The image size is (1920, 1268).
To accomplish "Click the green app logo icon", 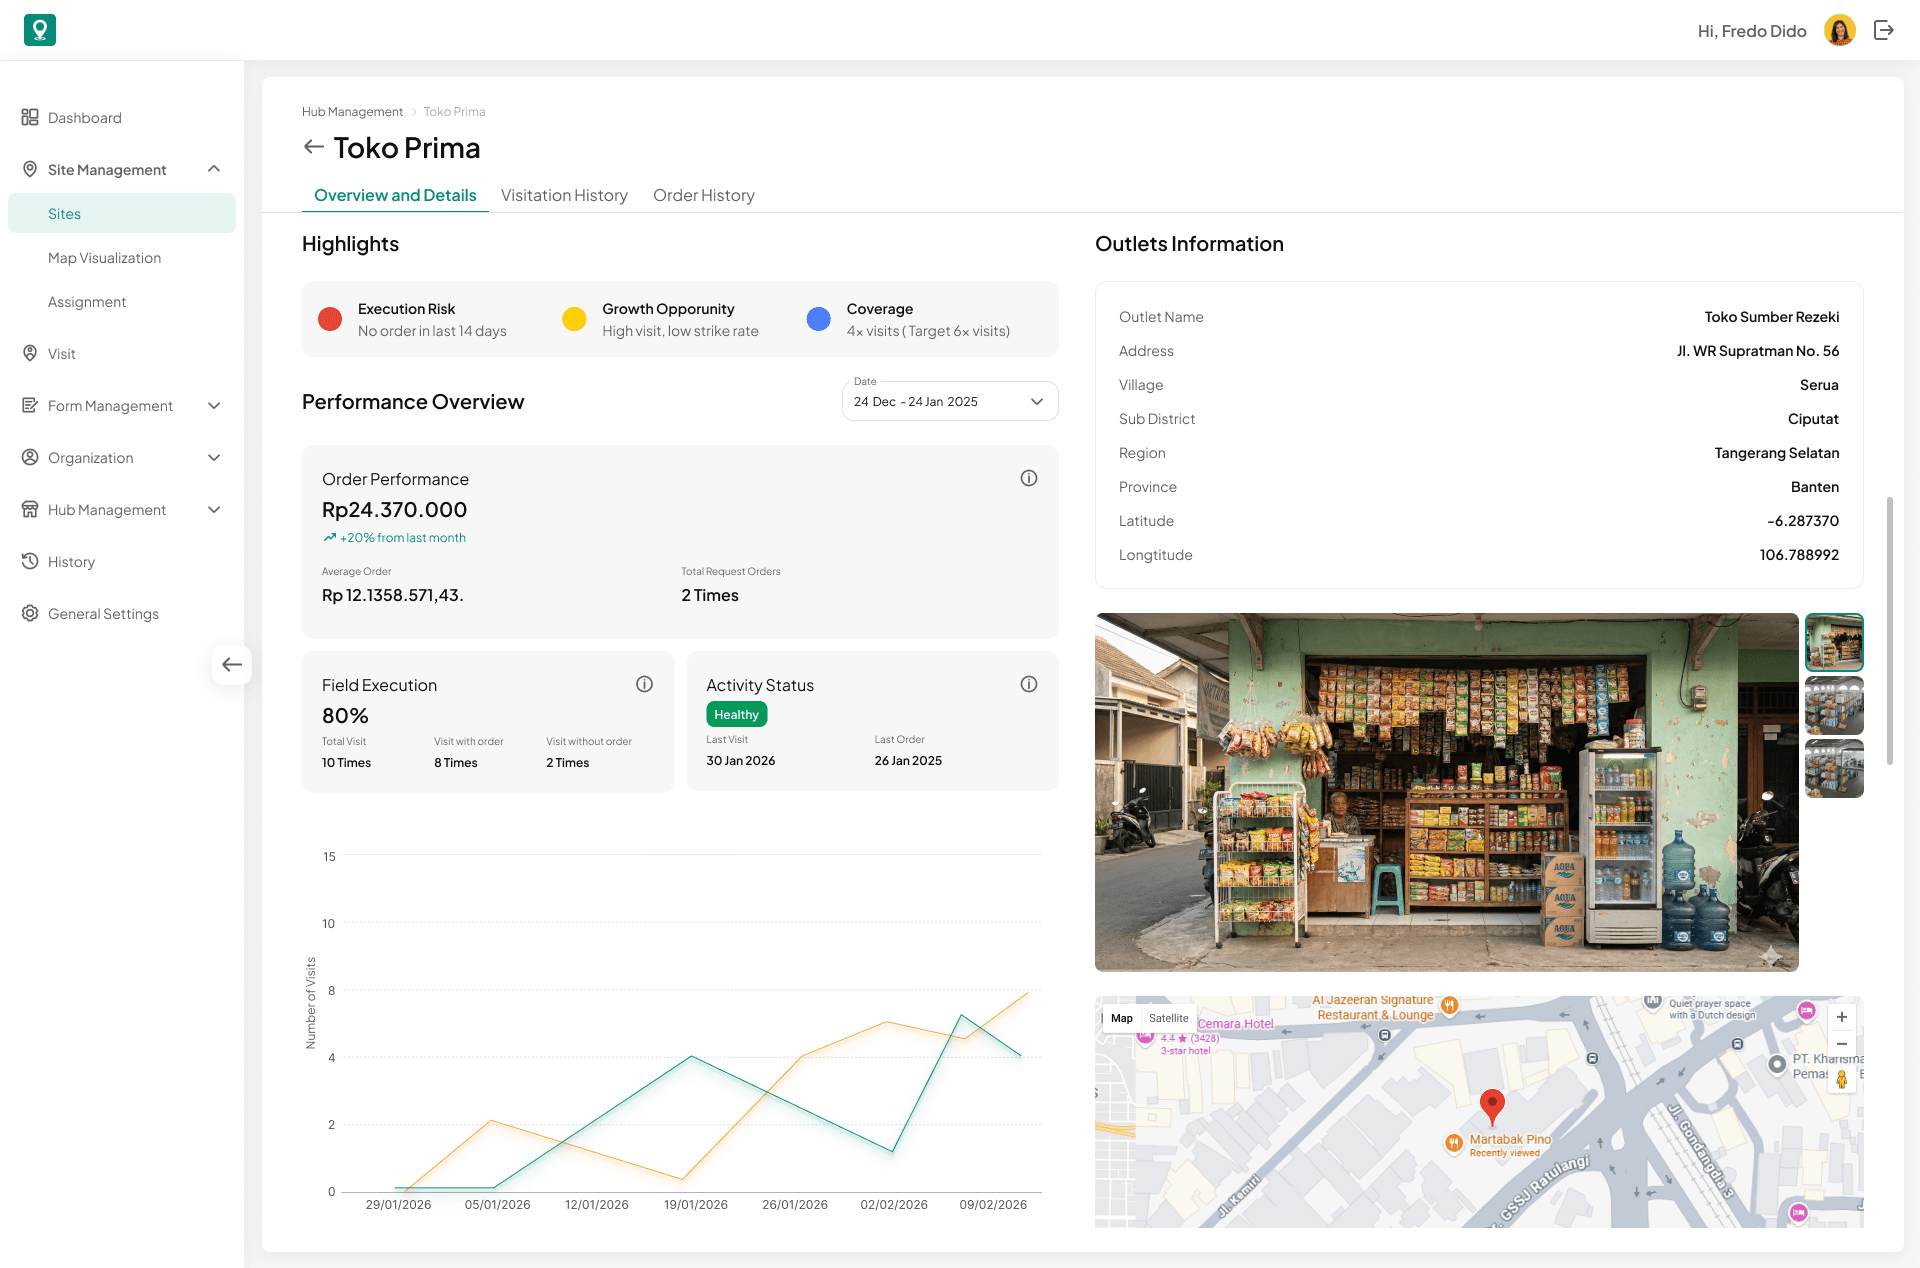I will click(x=40, y=30).
